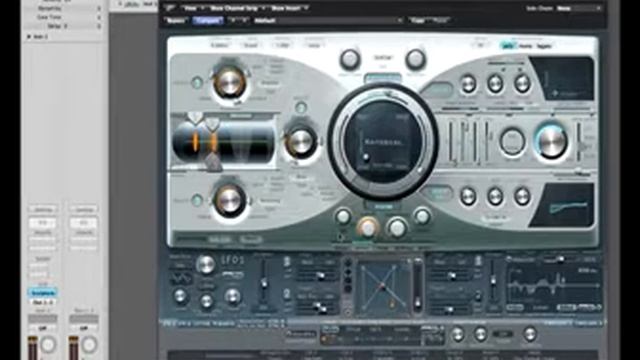The image size is (640, 360).
Task: Click Object 3 Strength knob
Action: tap(229, 200)
